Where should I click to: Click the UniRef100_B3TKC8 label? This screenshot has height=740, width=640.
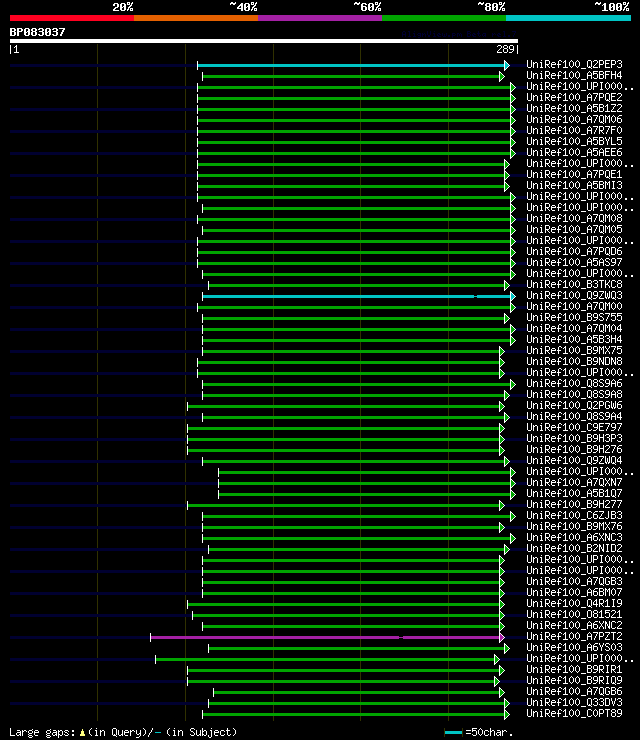574,285
